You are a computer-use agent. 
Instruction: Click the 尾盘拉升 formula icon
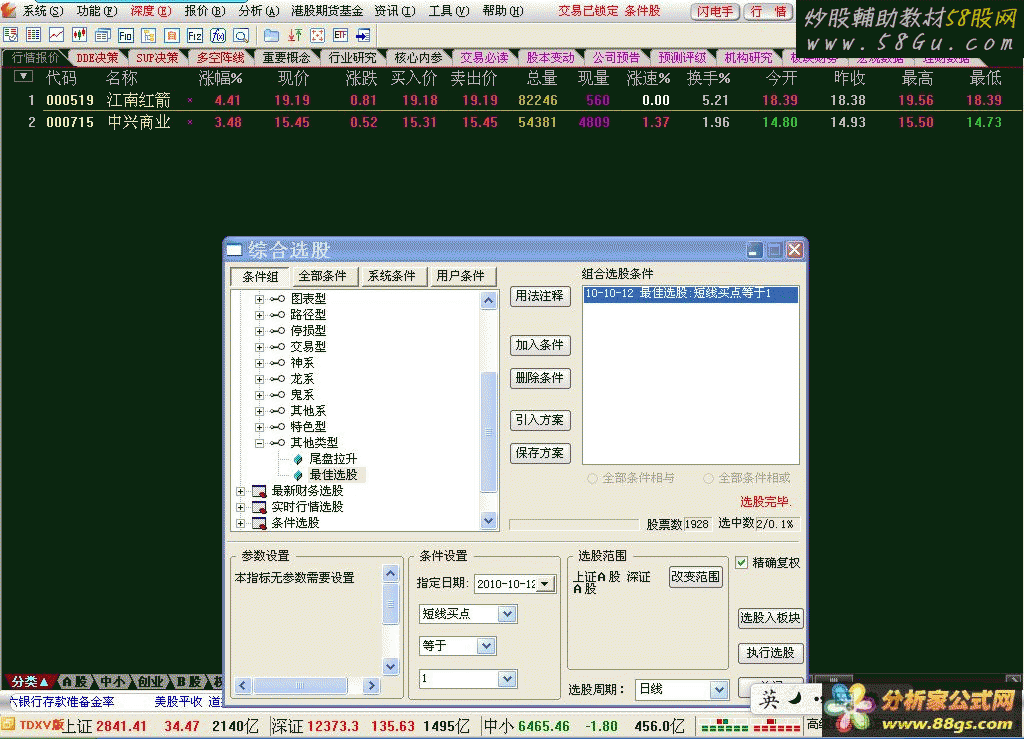[x=298, y=459]
